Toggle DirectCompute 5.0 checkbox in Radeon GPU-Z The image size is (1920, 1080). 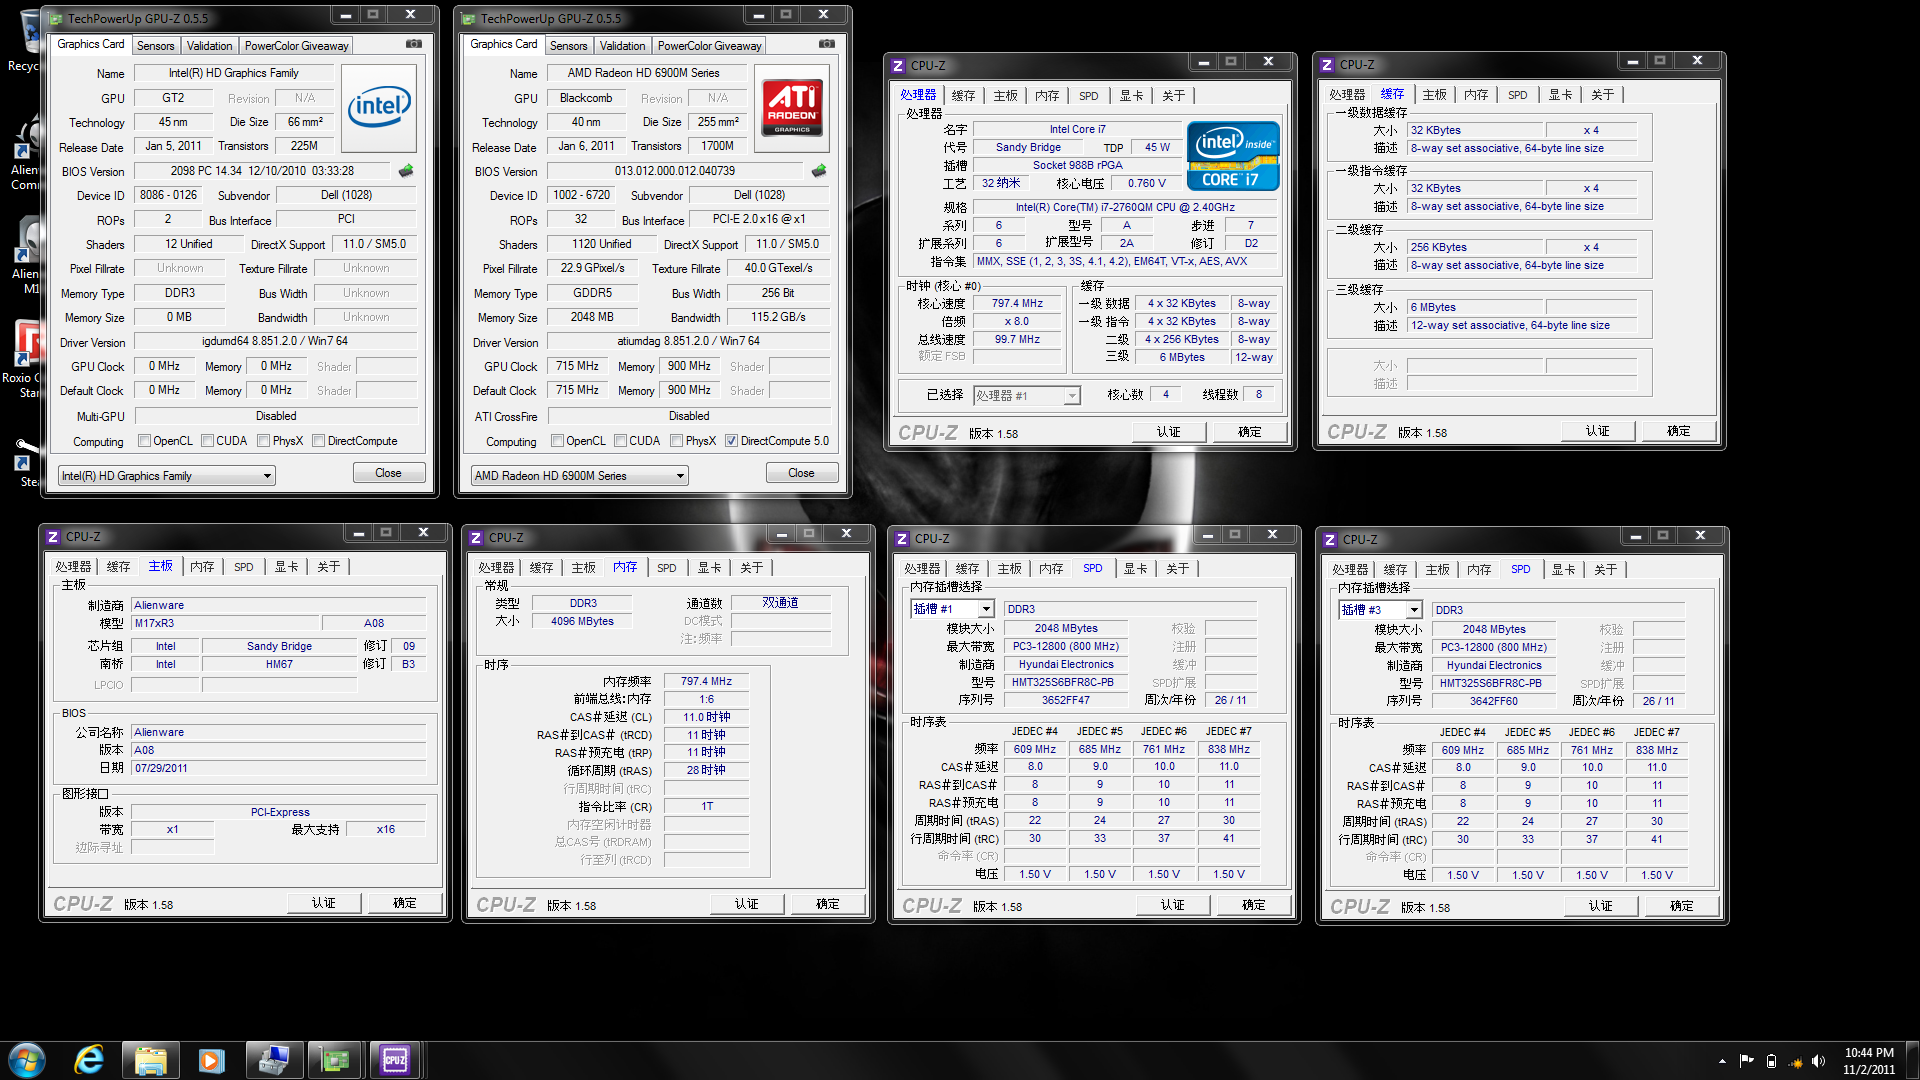[732, 441]
